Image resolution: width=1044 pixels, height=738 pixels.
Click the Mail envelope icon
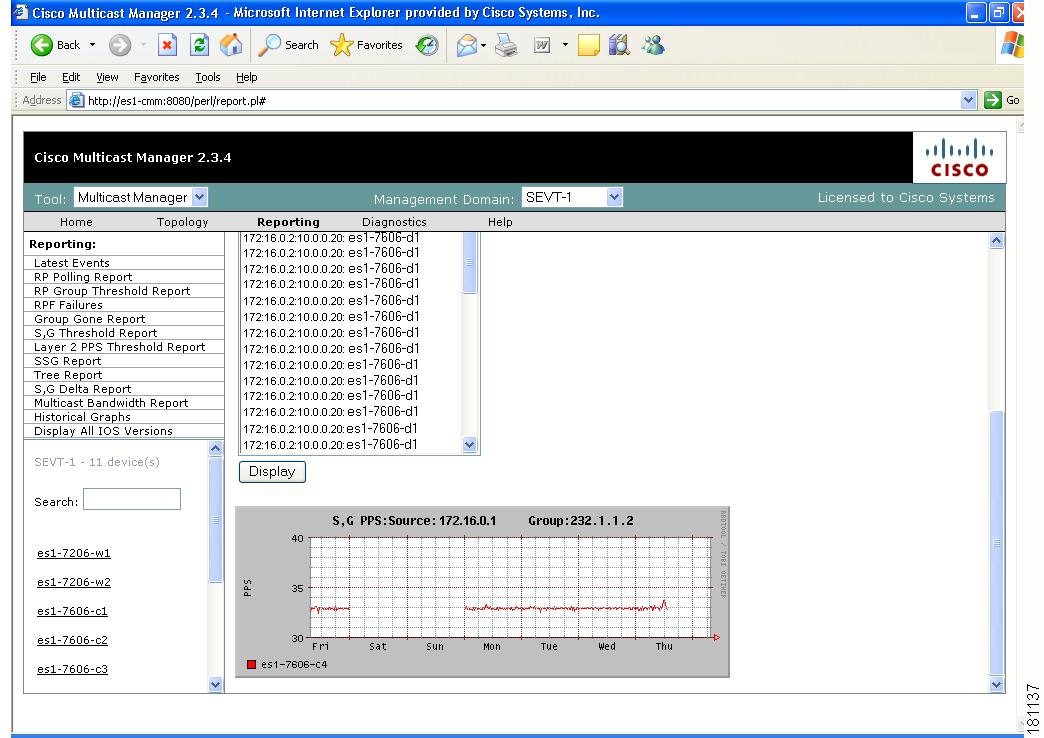point(467,45)
